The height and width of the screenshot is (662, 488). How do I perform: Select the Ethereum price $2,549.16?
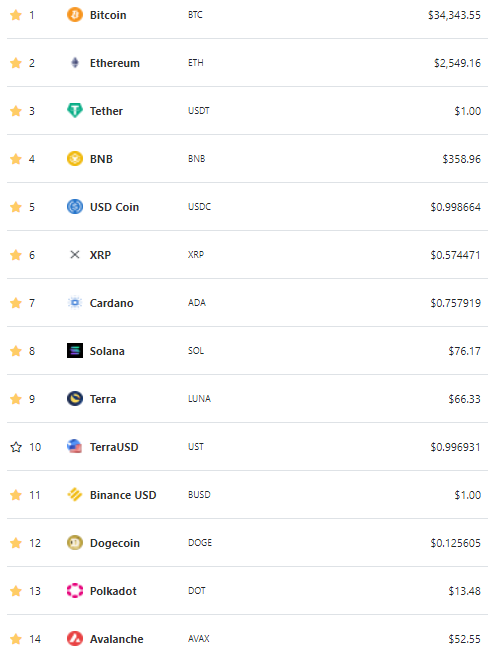click(x=457, y=63)
